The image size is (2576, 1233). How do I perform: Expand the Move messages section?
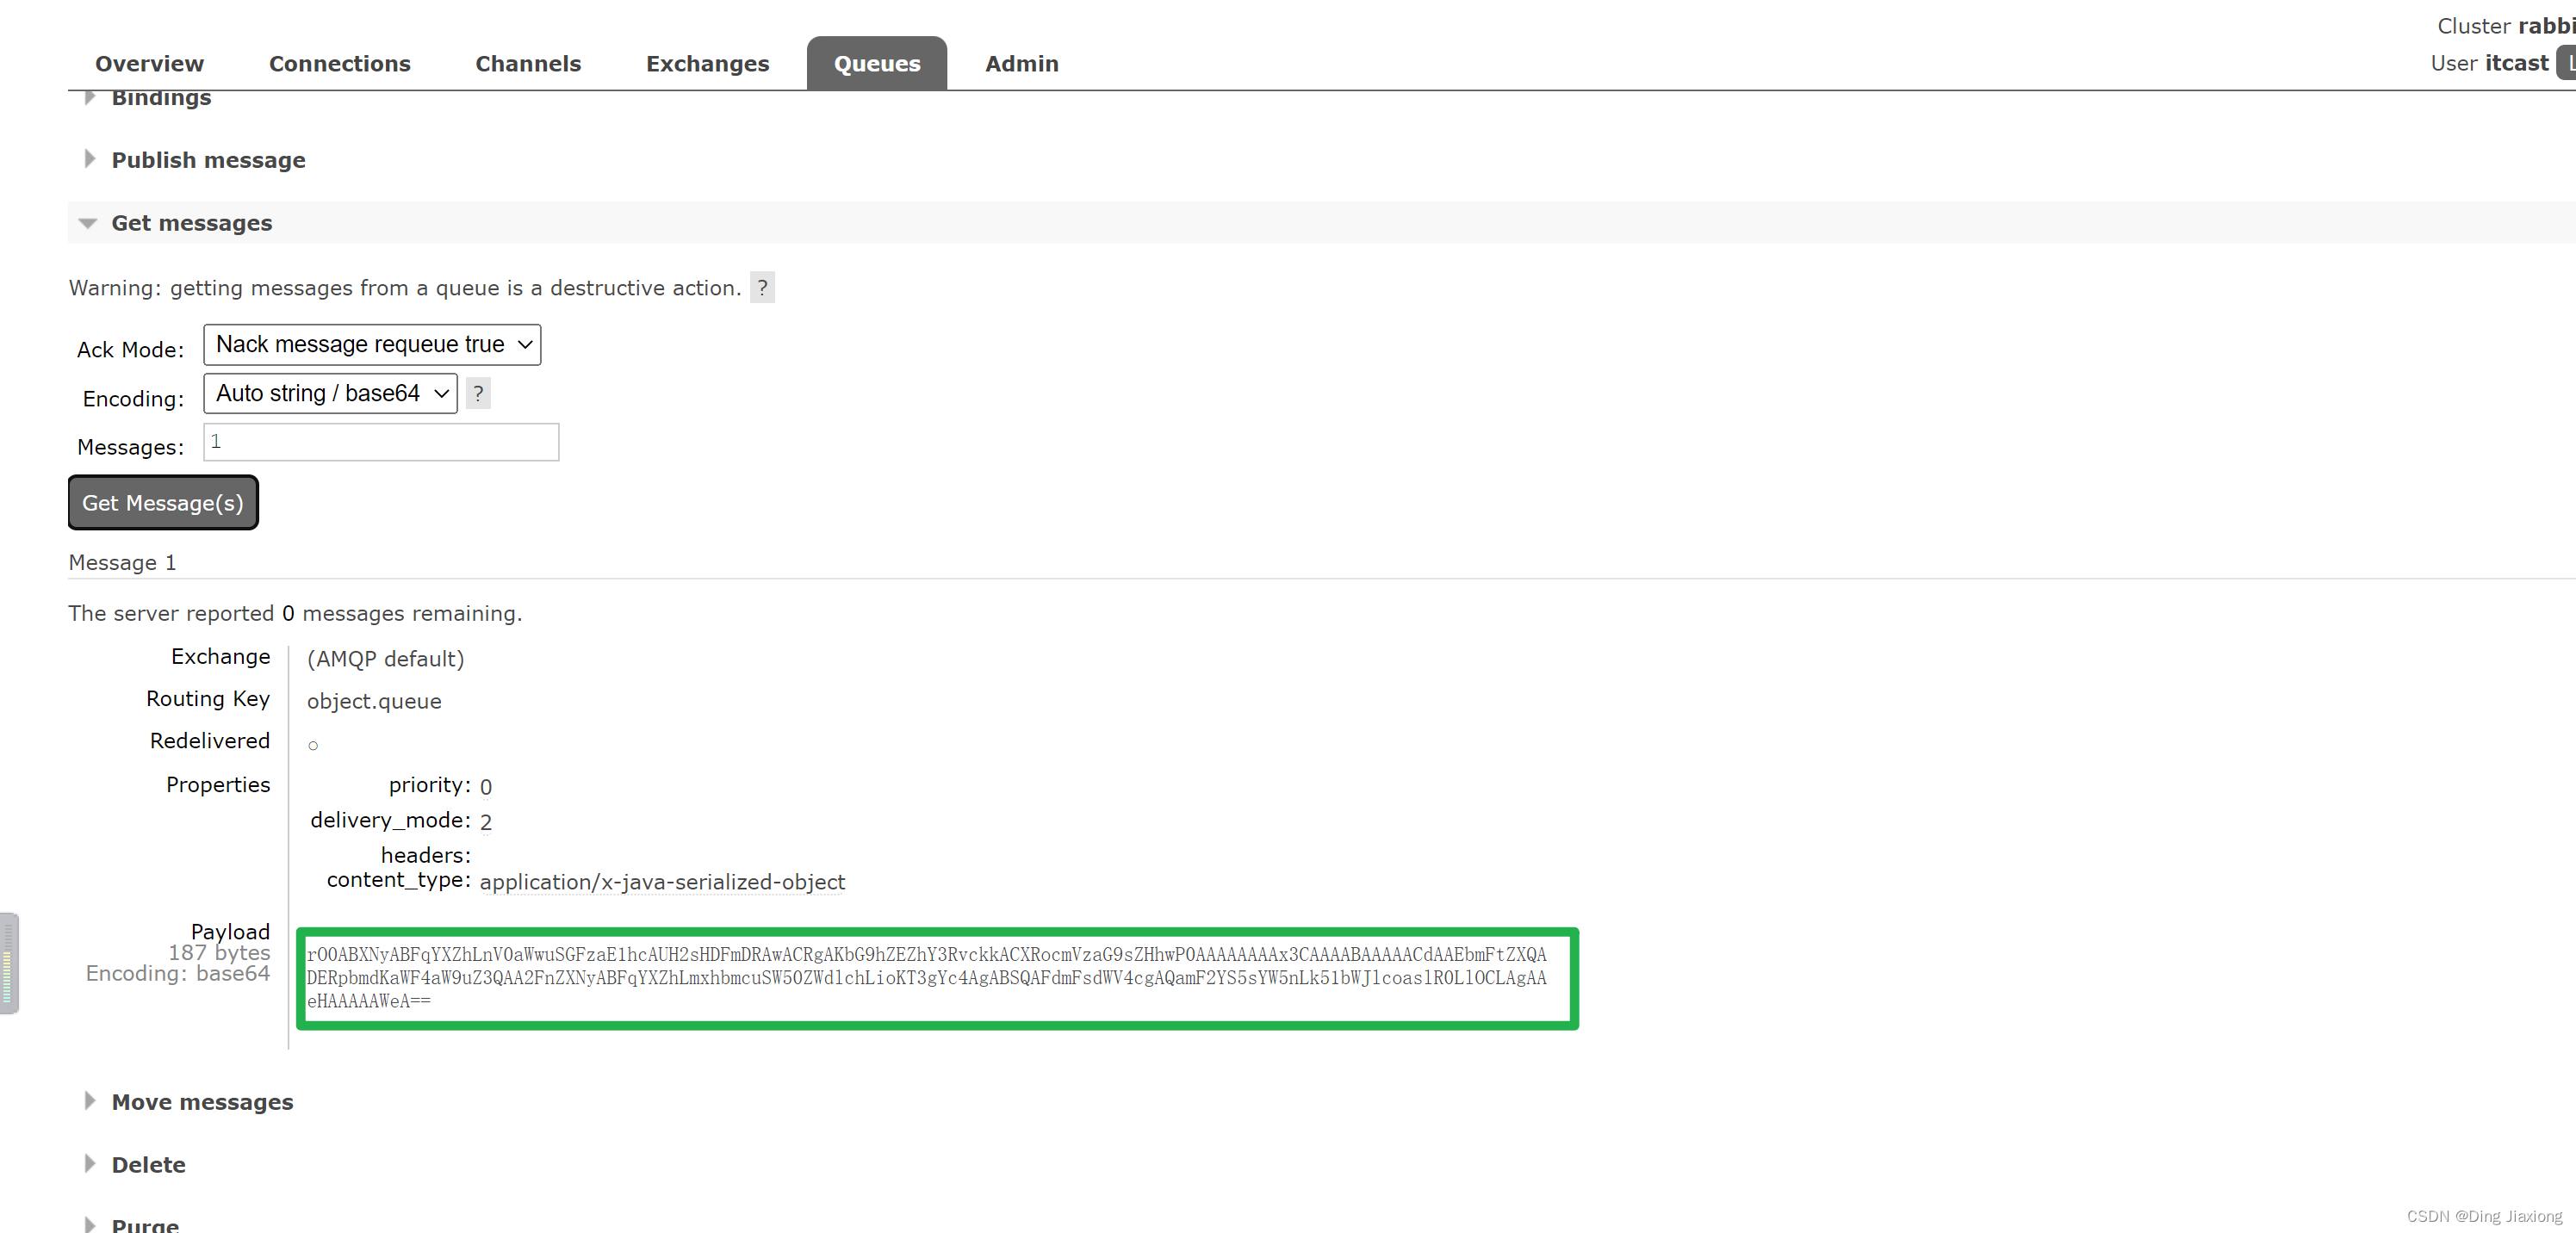(202, 1102)
